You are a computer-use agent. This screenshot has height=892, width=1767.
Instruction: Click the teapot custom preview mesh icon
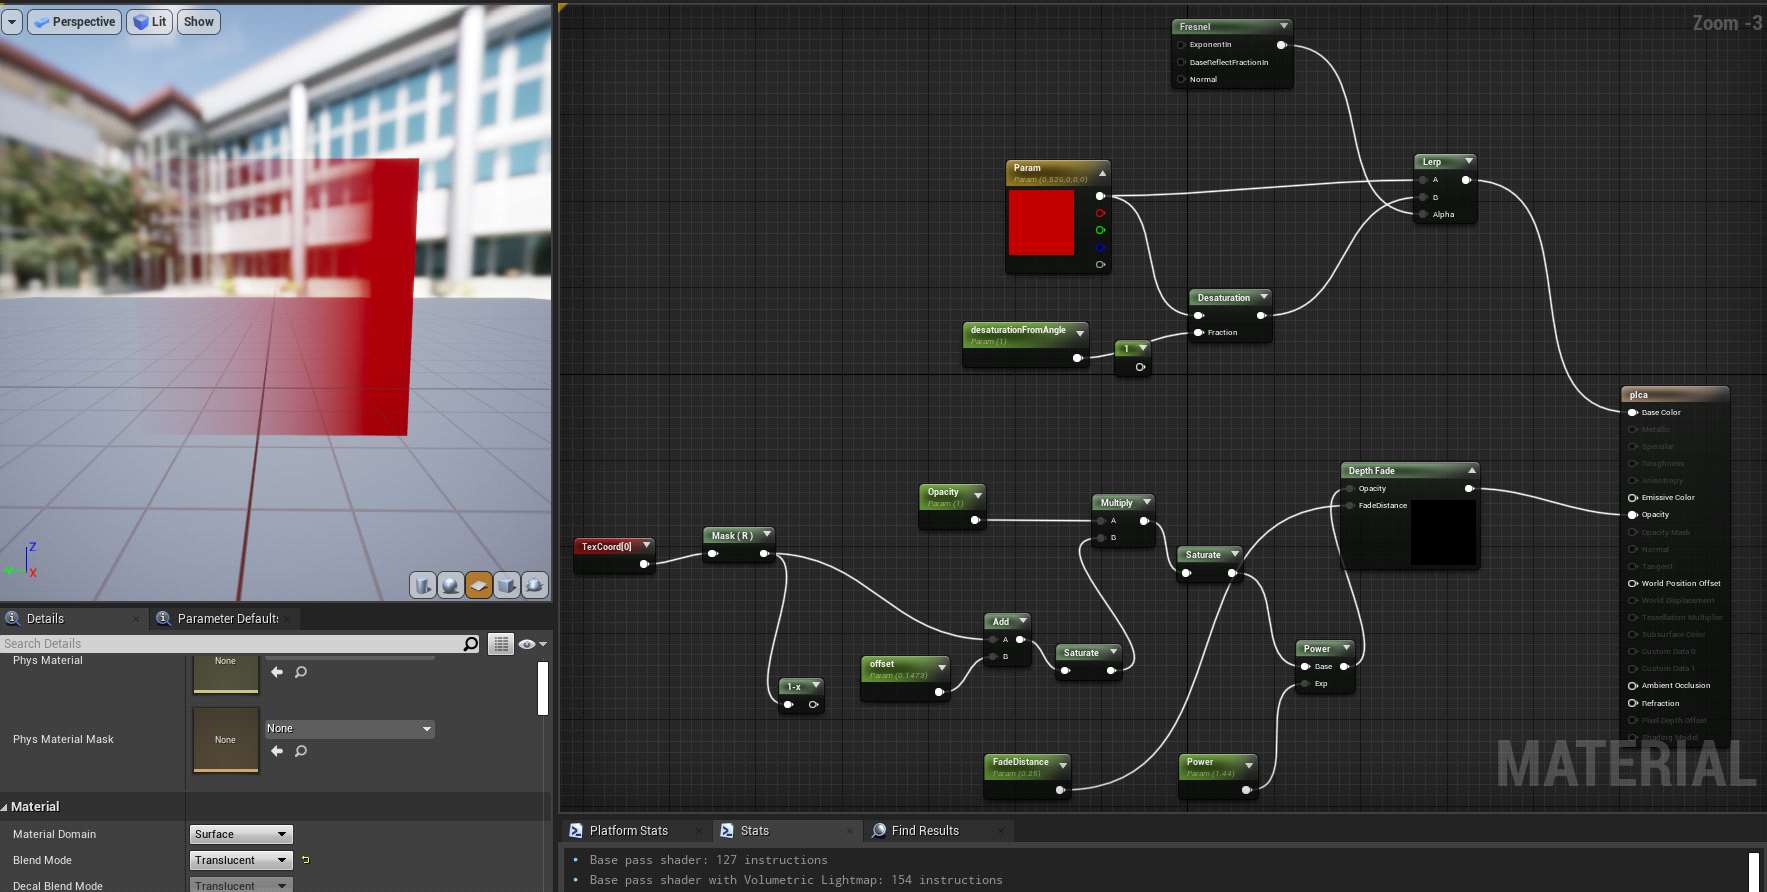tap(535, 585)
